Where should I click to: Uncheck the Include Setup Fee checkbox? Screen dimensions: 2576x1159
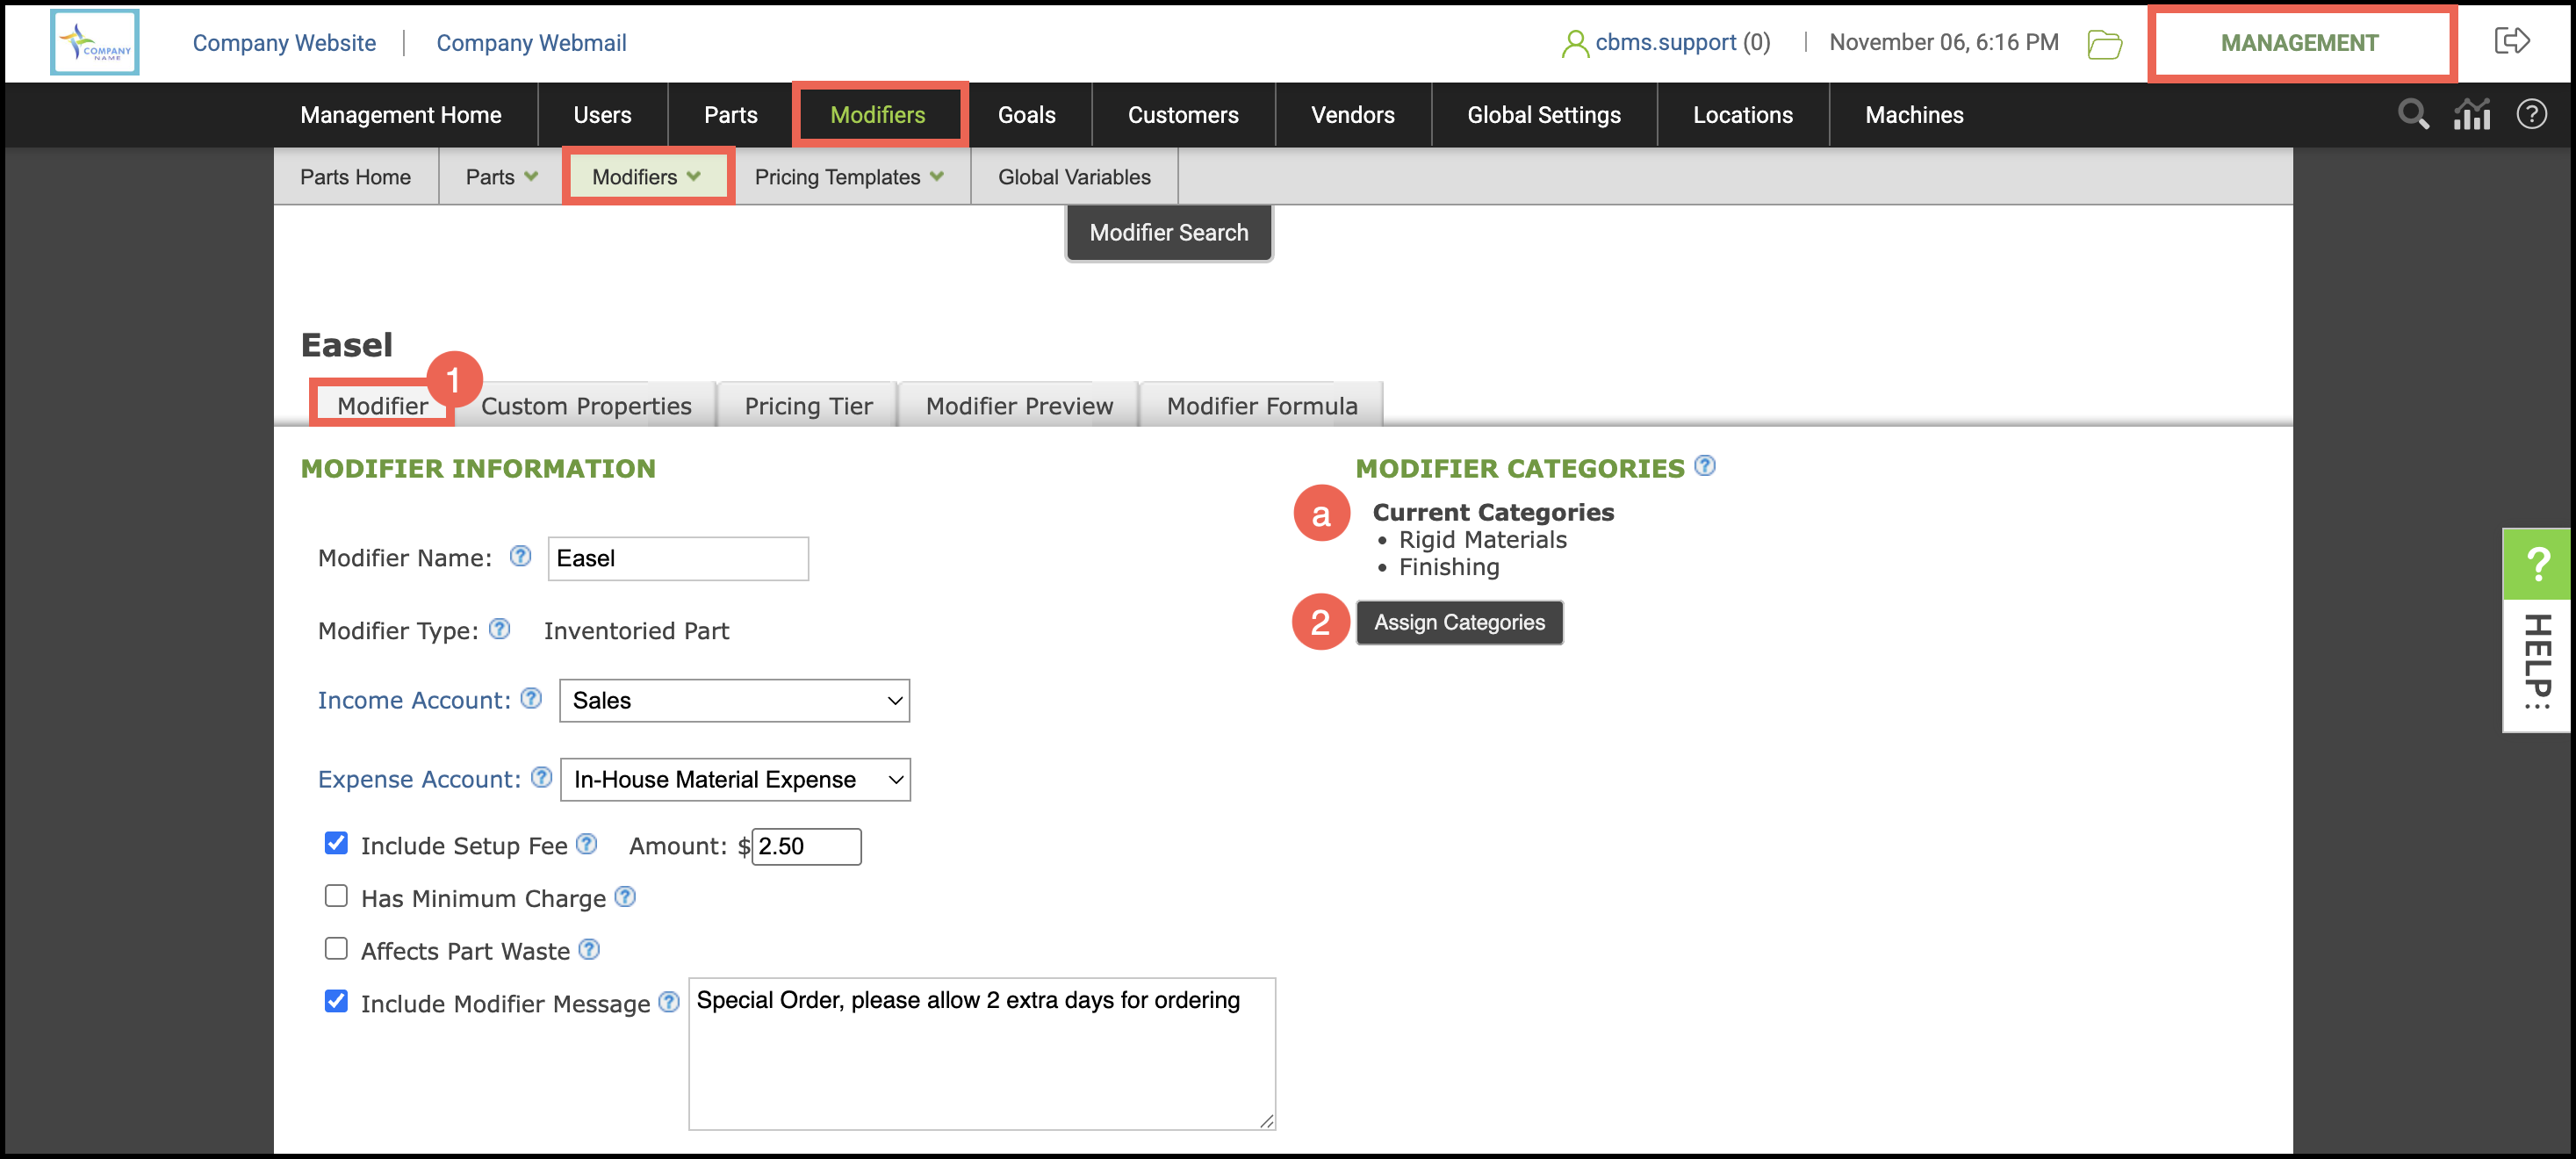click(x=336, y=843)
